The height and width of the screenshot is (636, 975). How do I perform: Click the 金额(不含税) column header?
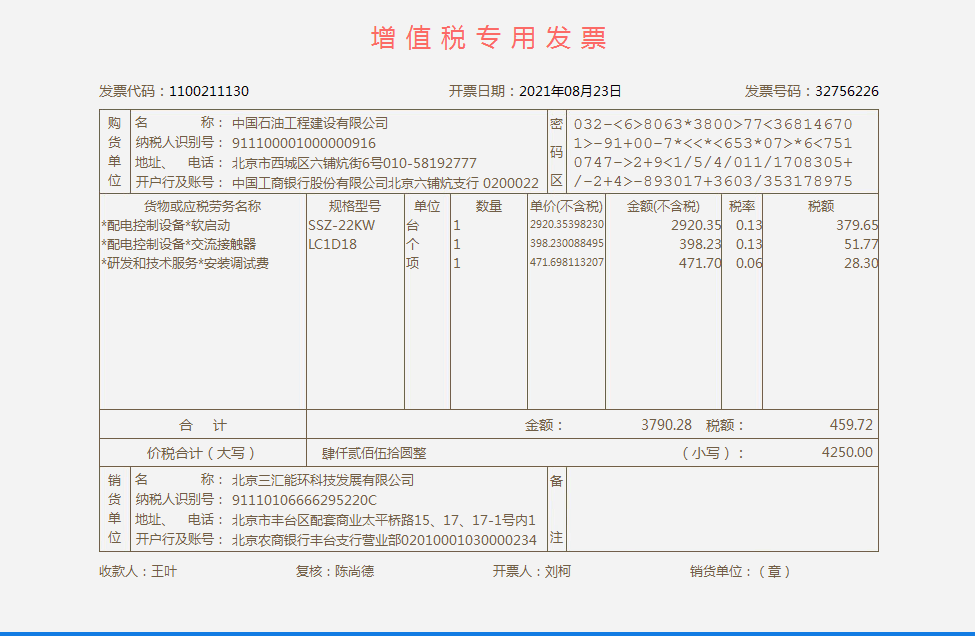[663, 206]
